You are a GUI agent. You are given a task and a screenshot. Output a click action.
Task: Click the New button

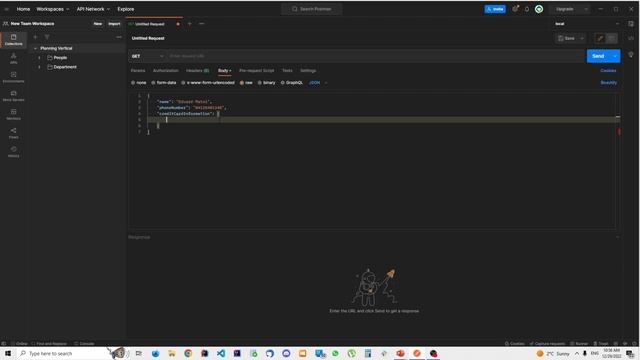98,24
